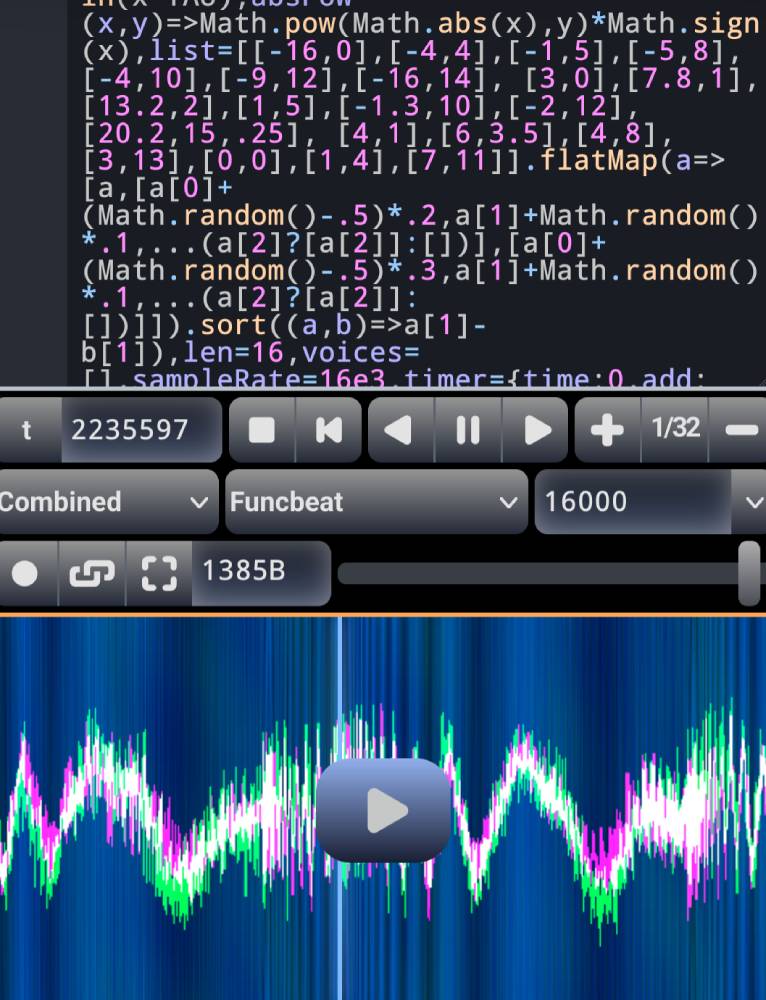Click the 1385B code size label
The image size is (766, 1000).
click(x=258, y=573)
